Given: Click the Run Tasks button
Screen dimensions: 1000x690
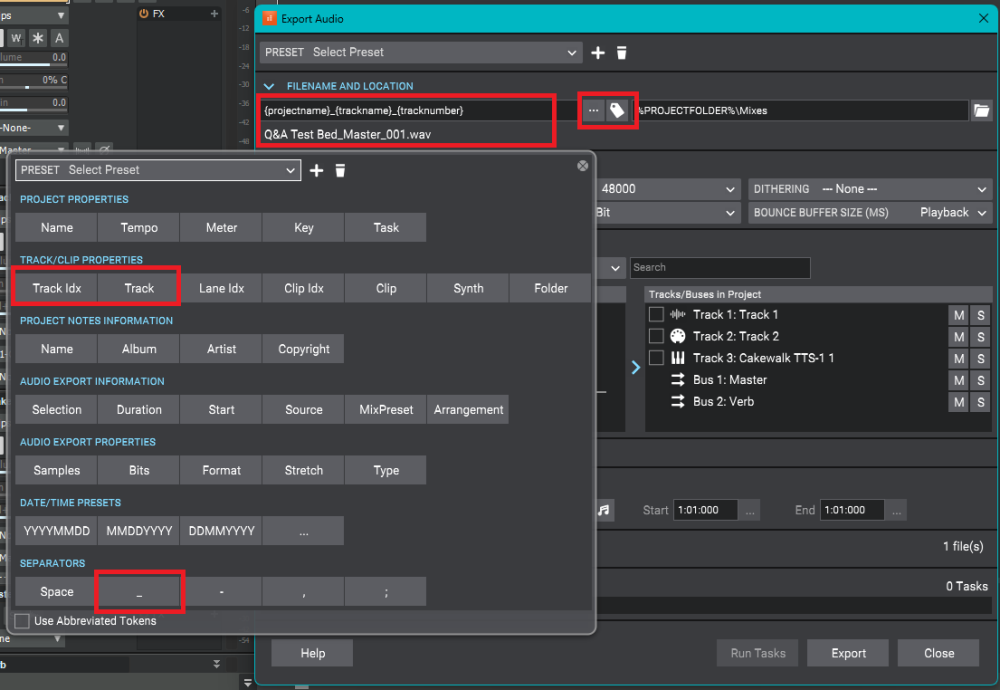Looking at the screenshot, I should (x=758, y=653).
